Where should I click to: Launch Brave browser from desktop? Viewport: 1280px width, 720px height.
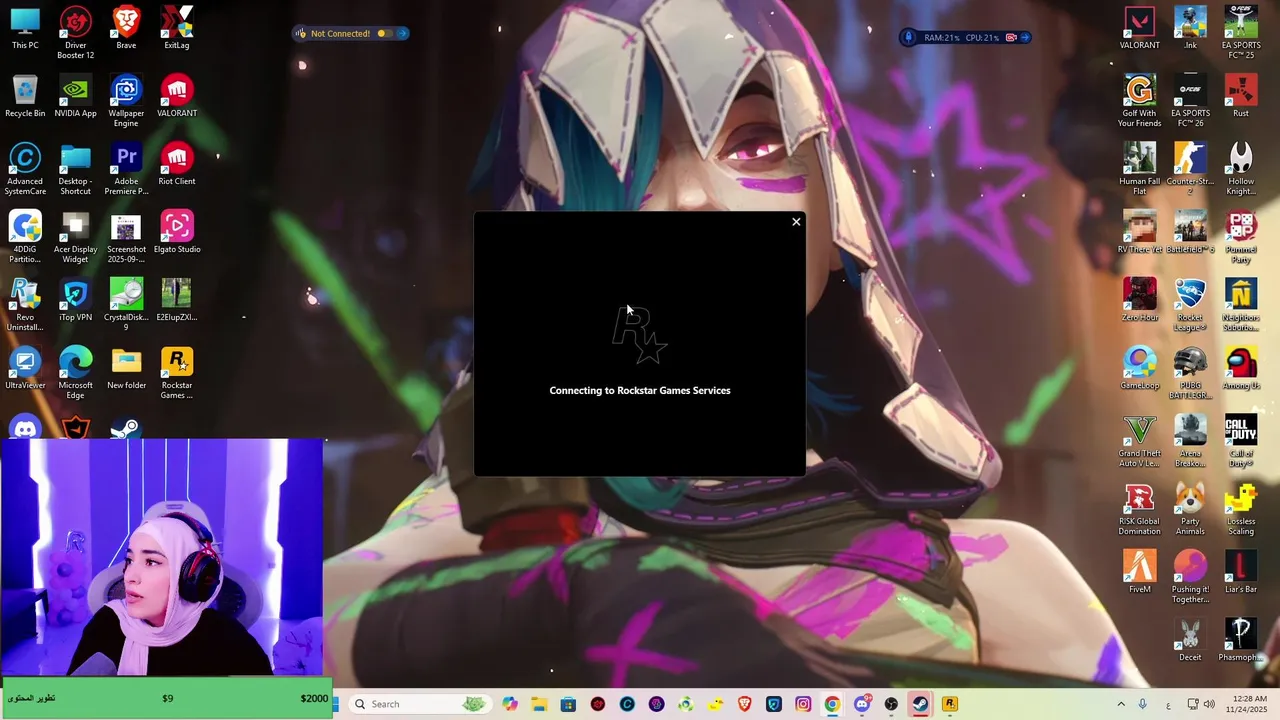point(126,28)
